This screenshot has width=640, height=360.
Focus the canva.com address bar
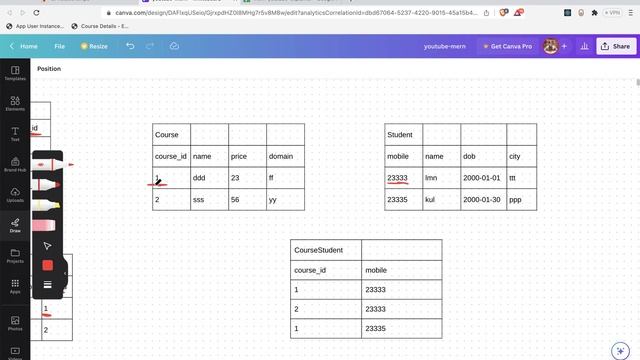click(296, 13)
